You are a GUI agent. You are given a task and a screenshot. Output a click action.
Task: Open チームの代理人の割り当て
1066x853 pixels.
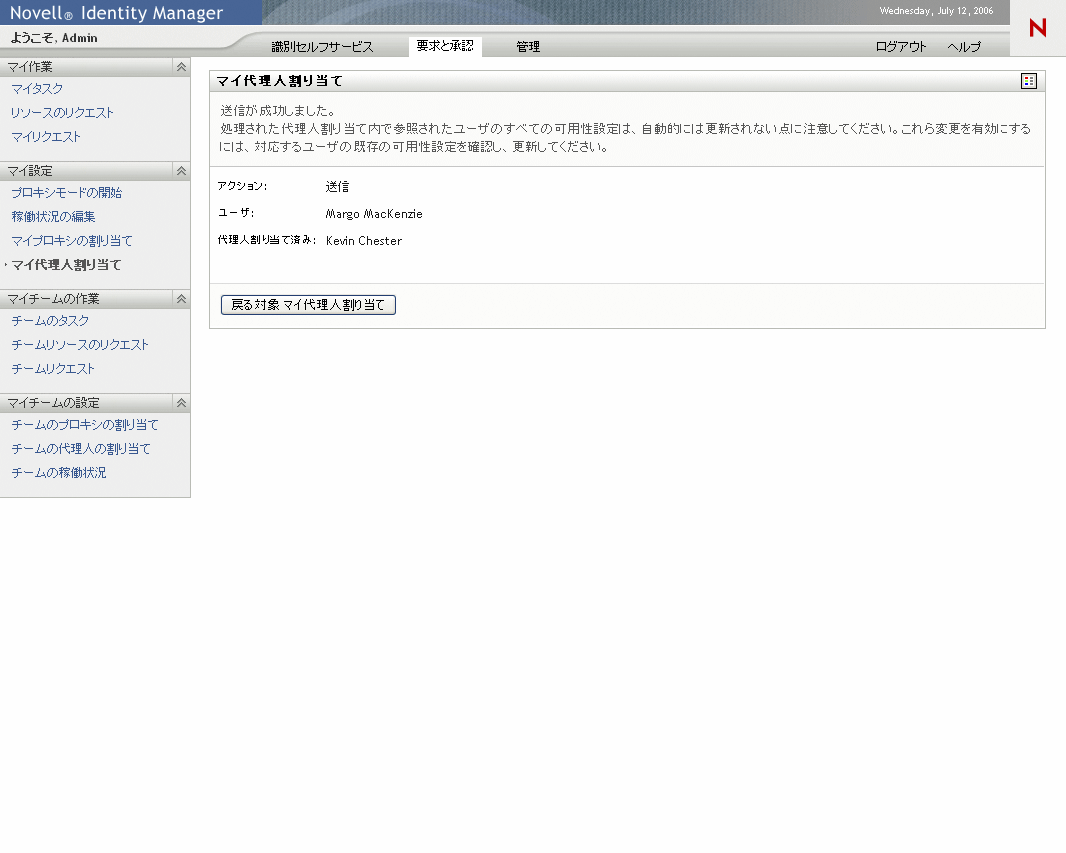80,448
